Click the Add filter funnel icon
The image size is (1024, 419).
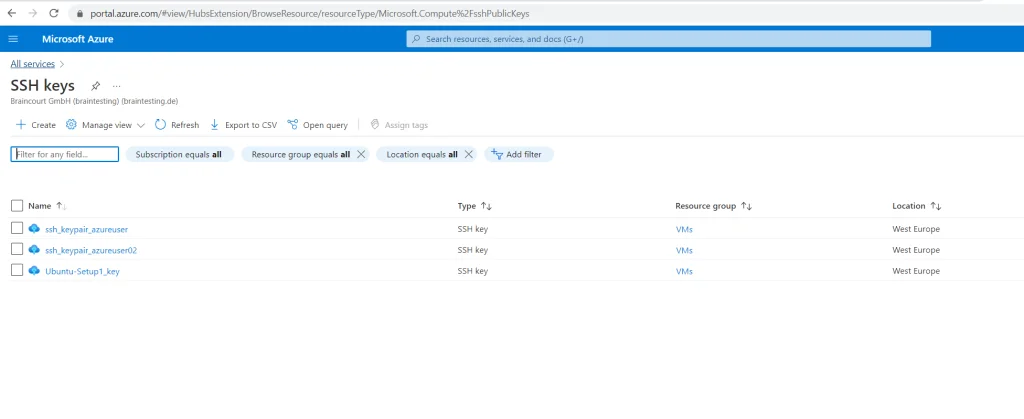click(497, 154)
